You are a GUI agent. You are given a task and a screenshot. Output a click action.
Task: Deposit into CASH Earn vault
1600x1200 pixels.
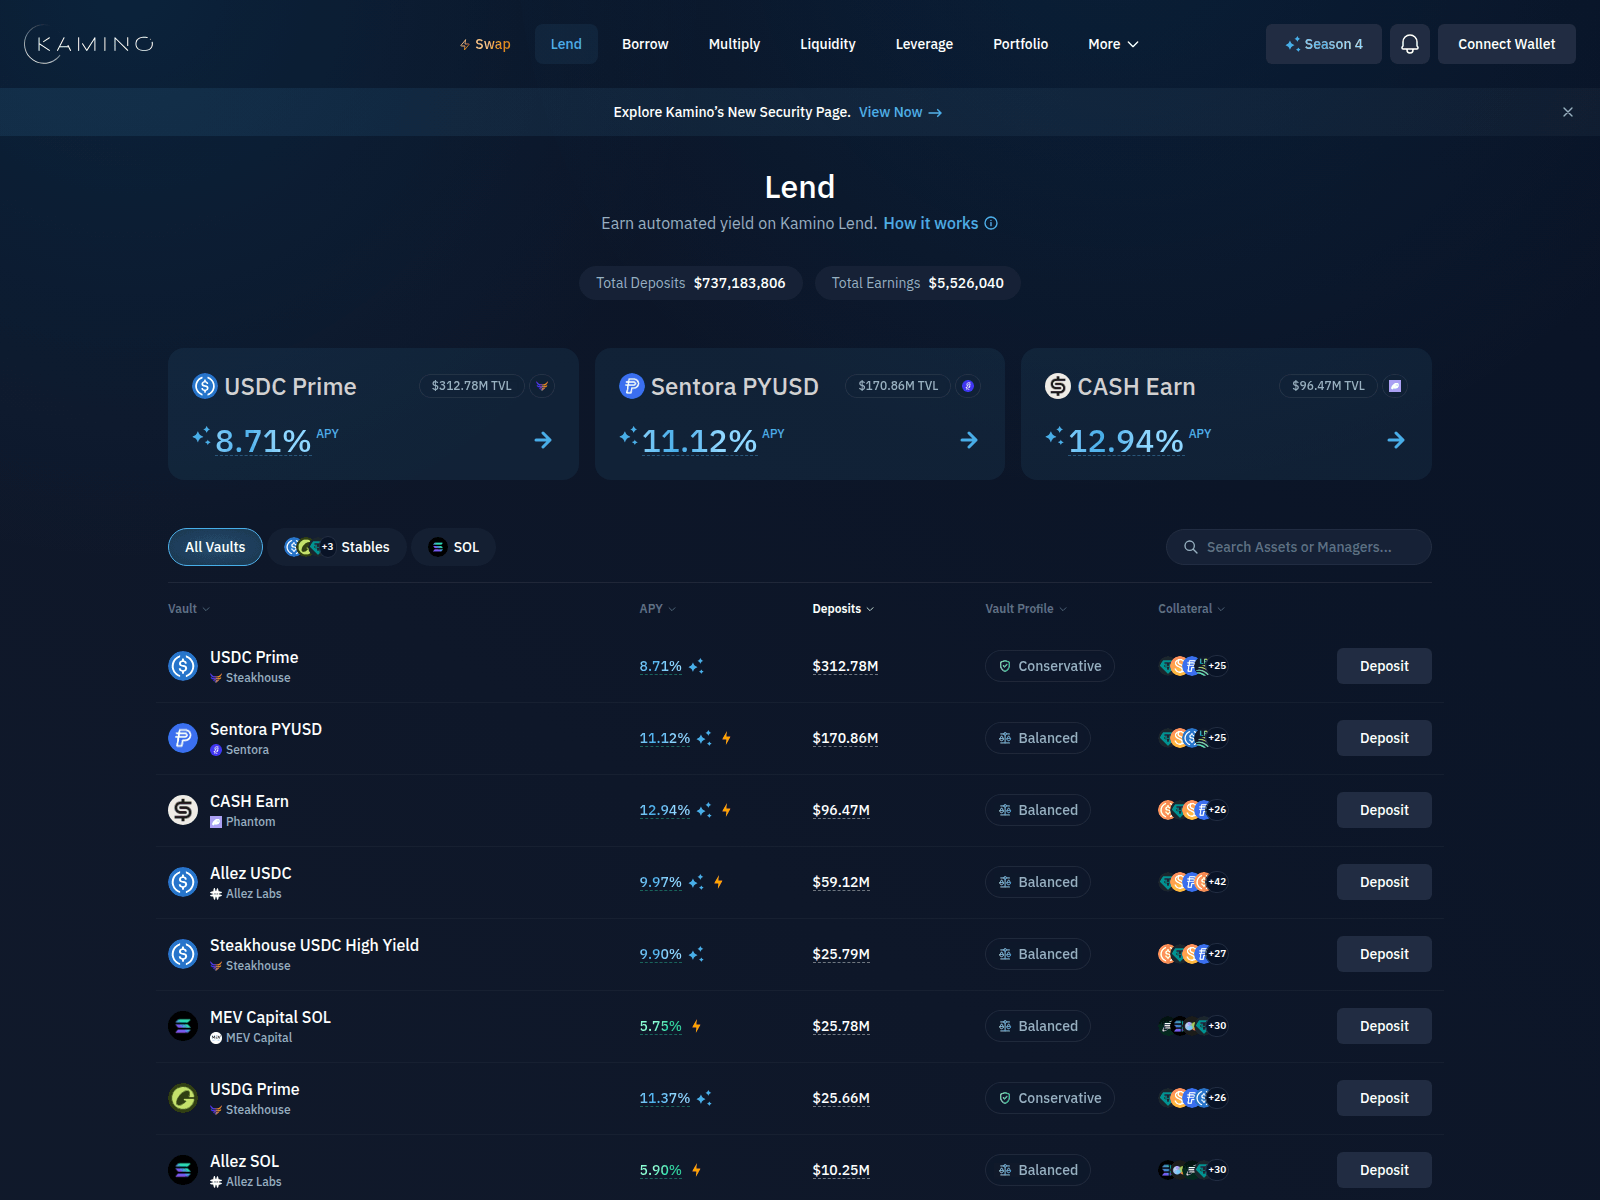click(1384, 810)
